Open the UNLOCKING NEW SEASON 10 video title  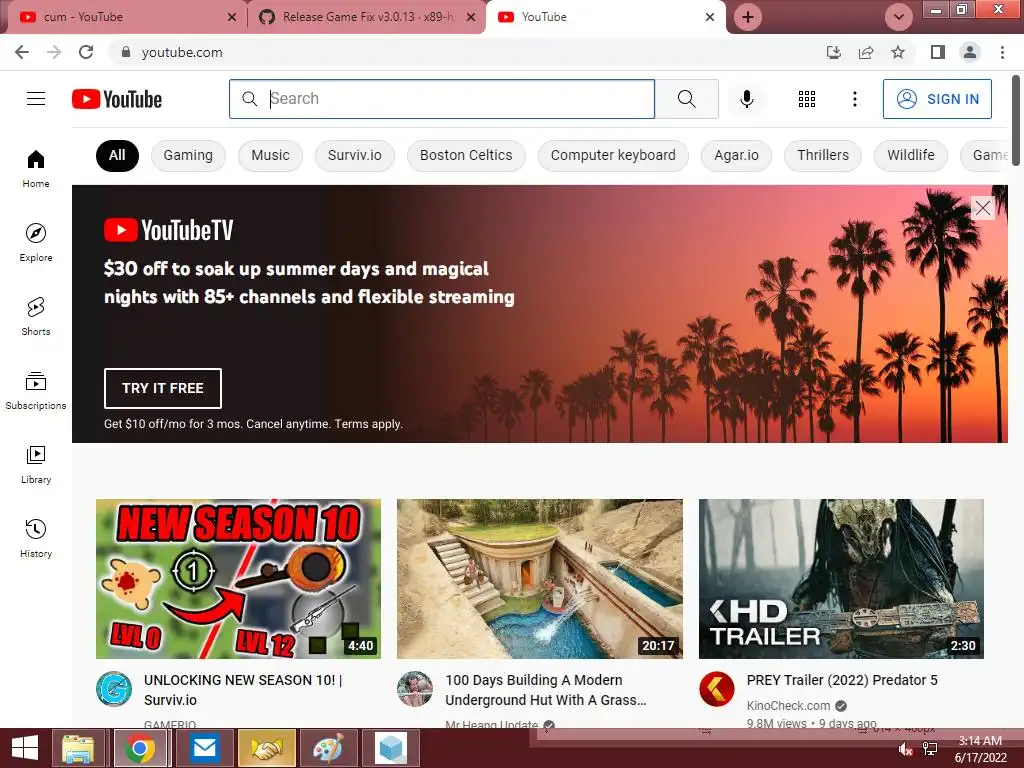(x=243, y=690)
